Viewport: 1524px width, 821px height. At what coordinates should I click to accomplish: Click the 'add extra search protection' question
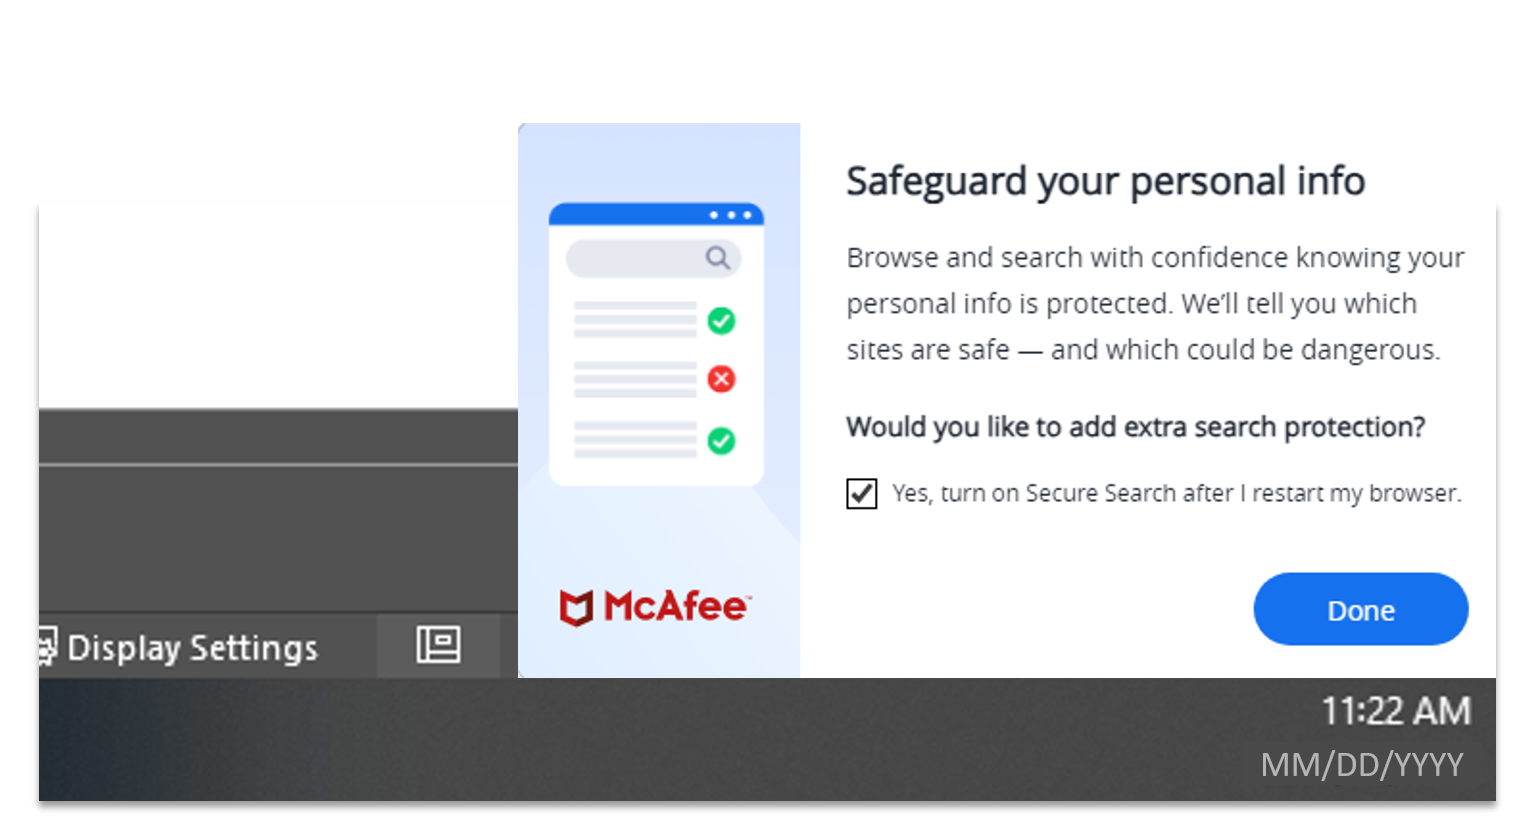pyautogui.click(x=1135, y=427)
